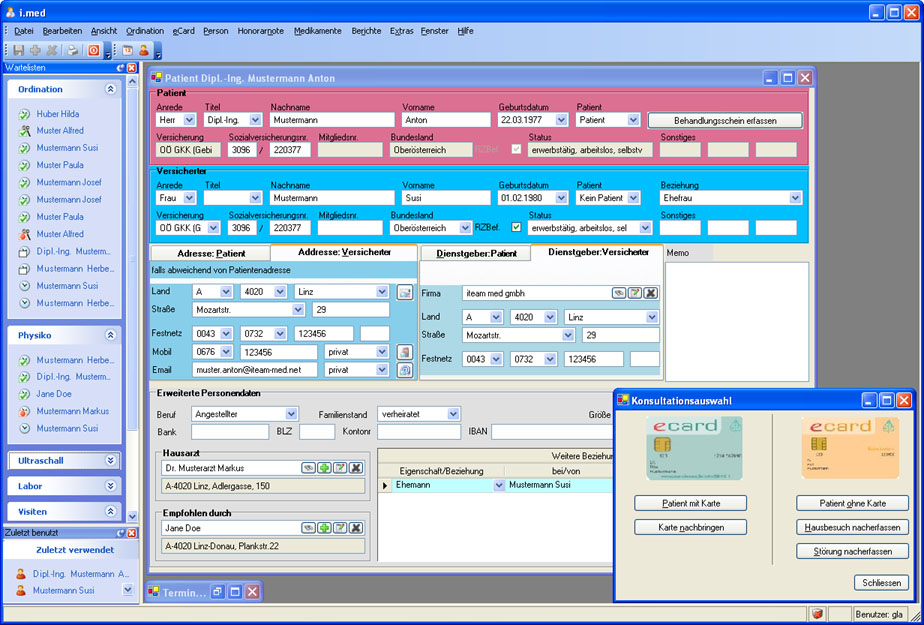This screenshot has height=625, width=924.
Task: Click the delete X icon beside Firma
Action: 650,293
